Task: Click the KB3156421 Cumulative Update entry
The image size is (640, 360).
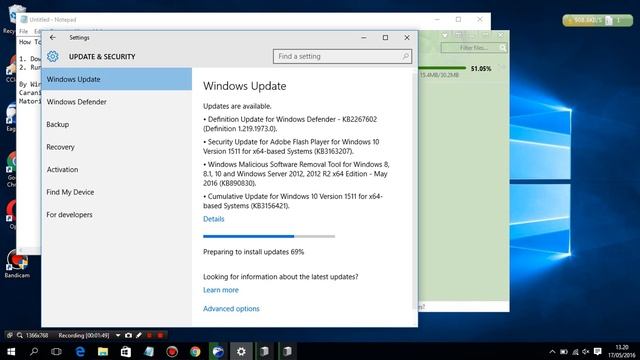Action: [x=293, y=201]
